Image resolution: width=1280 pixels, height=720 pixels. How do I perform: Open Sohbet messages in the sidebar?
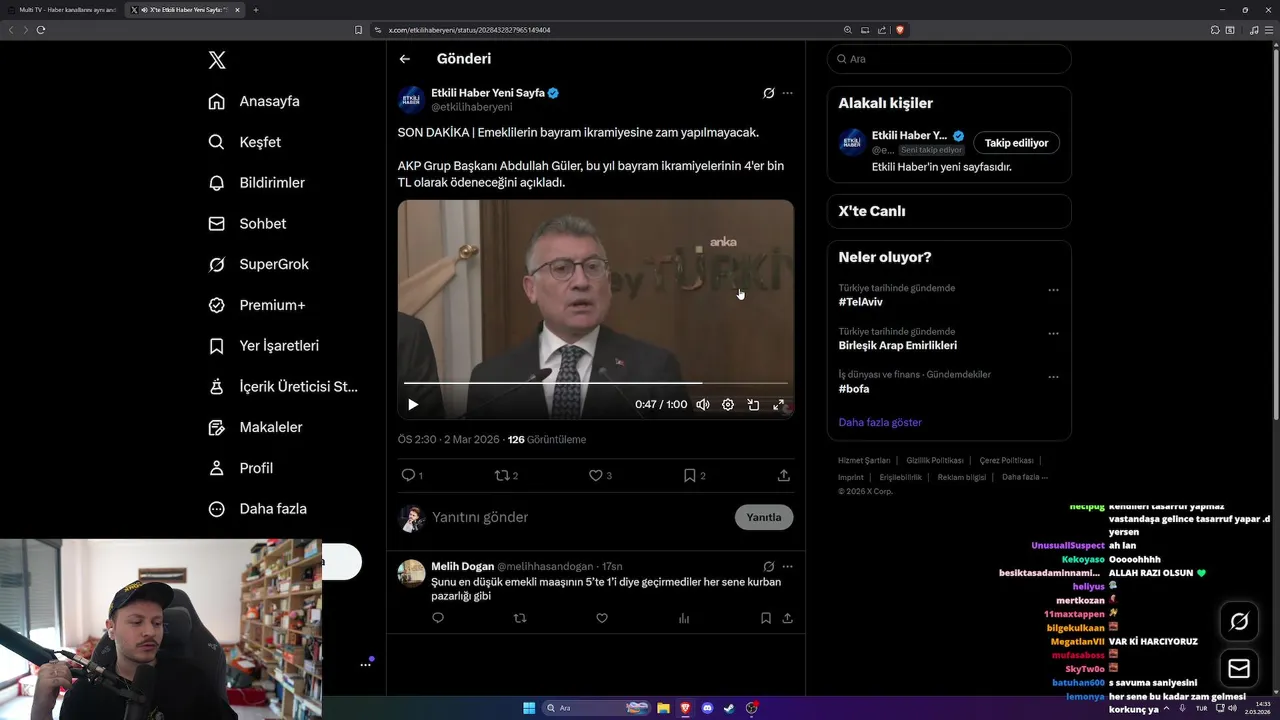pos(247,224)
